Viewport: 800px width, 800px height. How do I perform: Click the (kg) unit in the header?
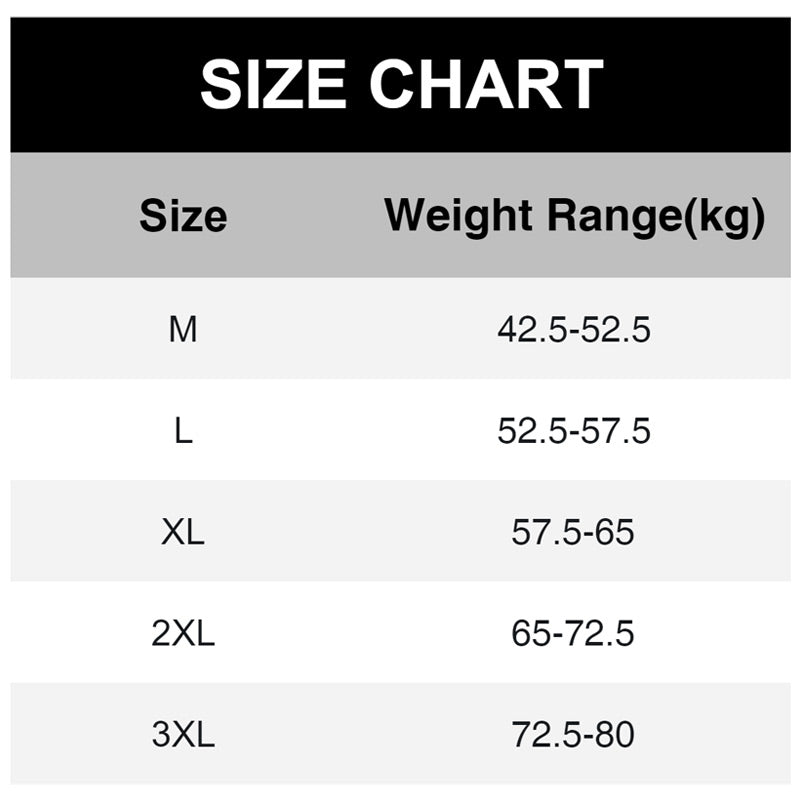(723, 218)
